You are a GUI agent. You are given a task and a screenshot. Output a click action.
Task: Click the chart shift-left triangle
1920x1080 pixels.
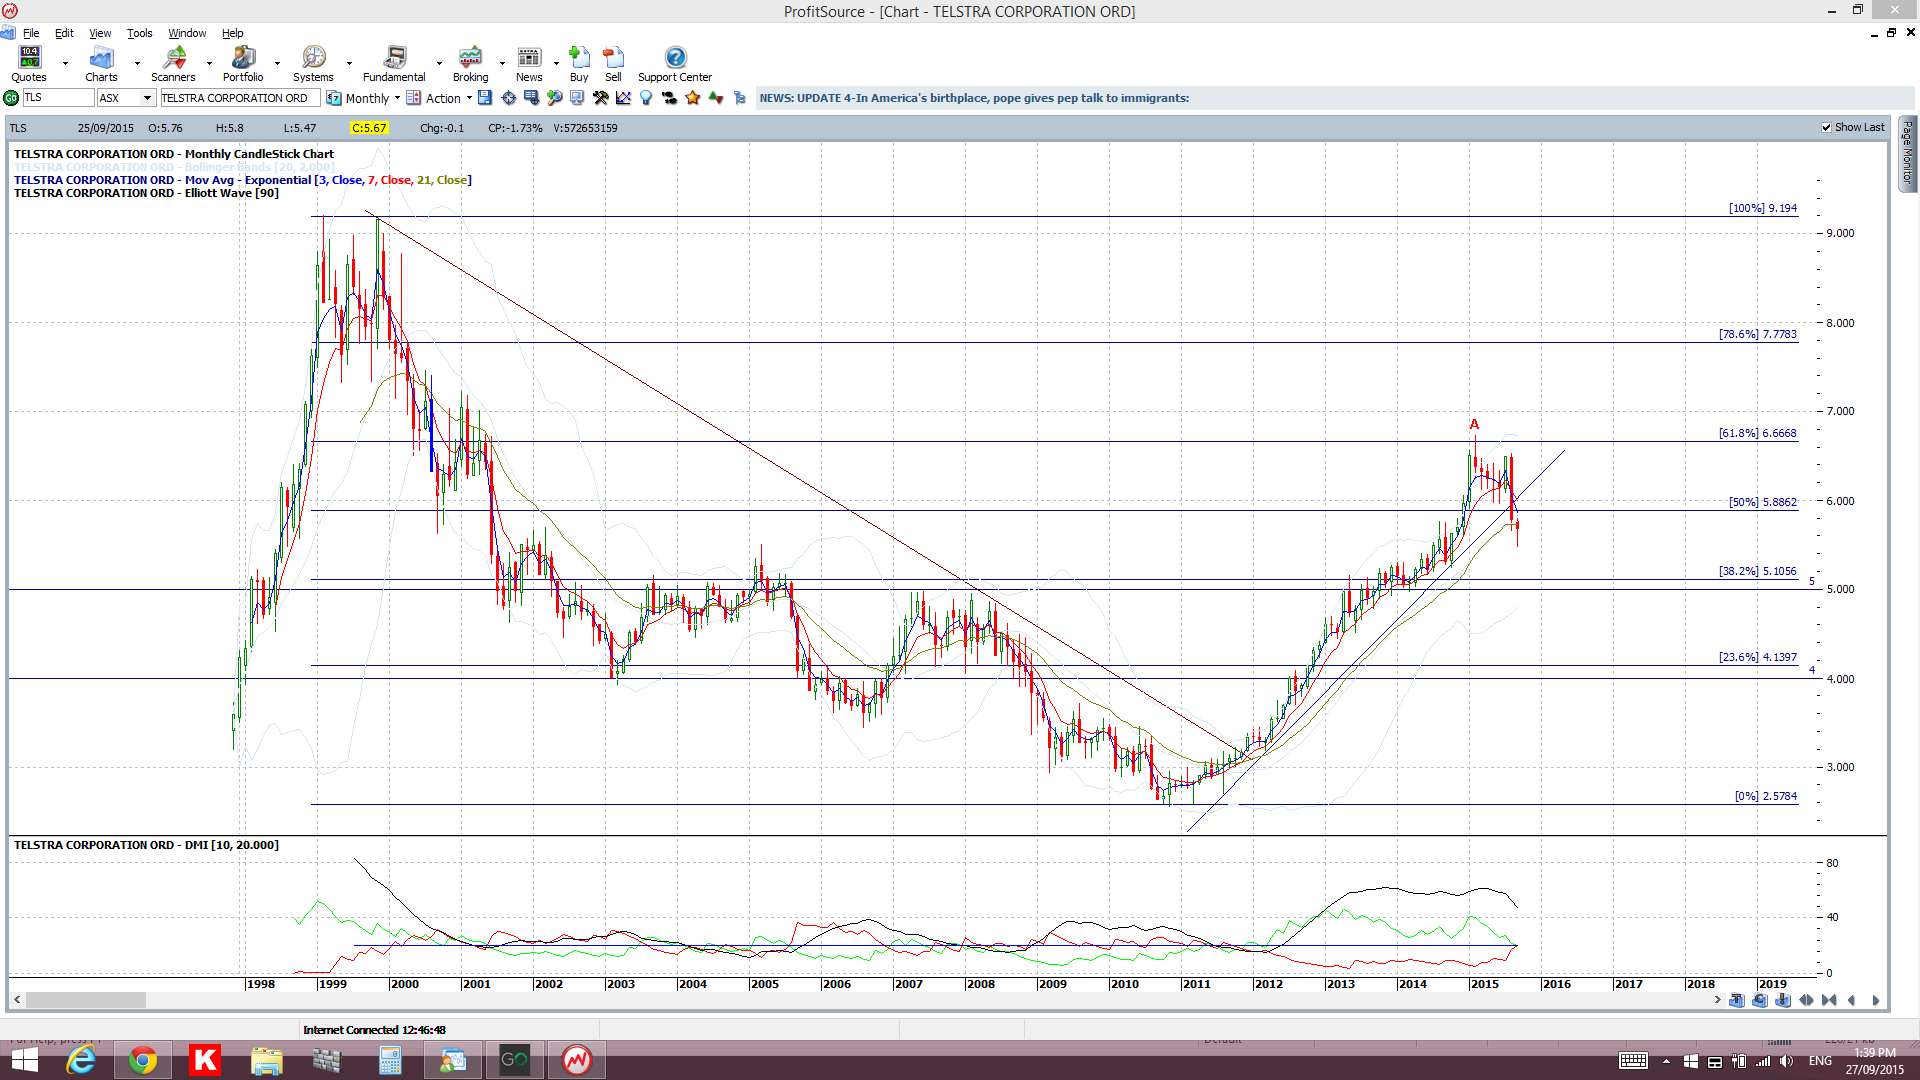pos(1852,1000)
